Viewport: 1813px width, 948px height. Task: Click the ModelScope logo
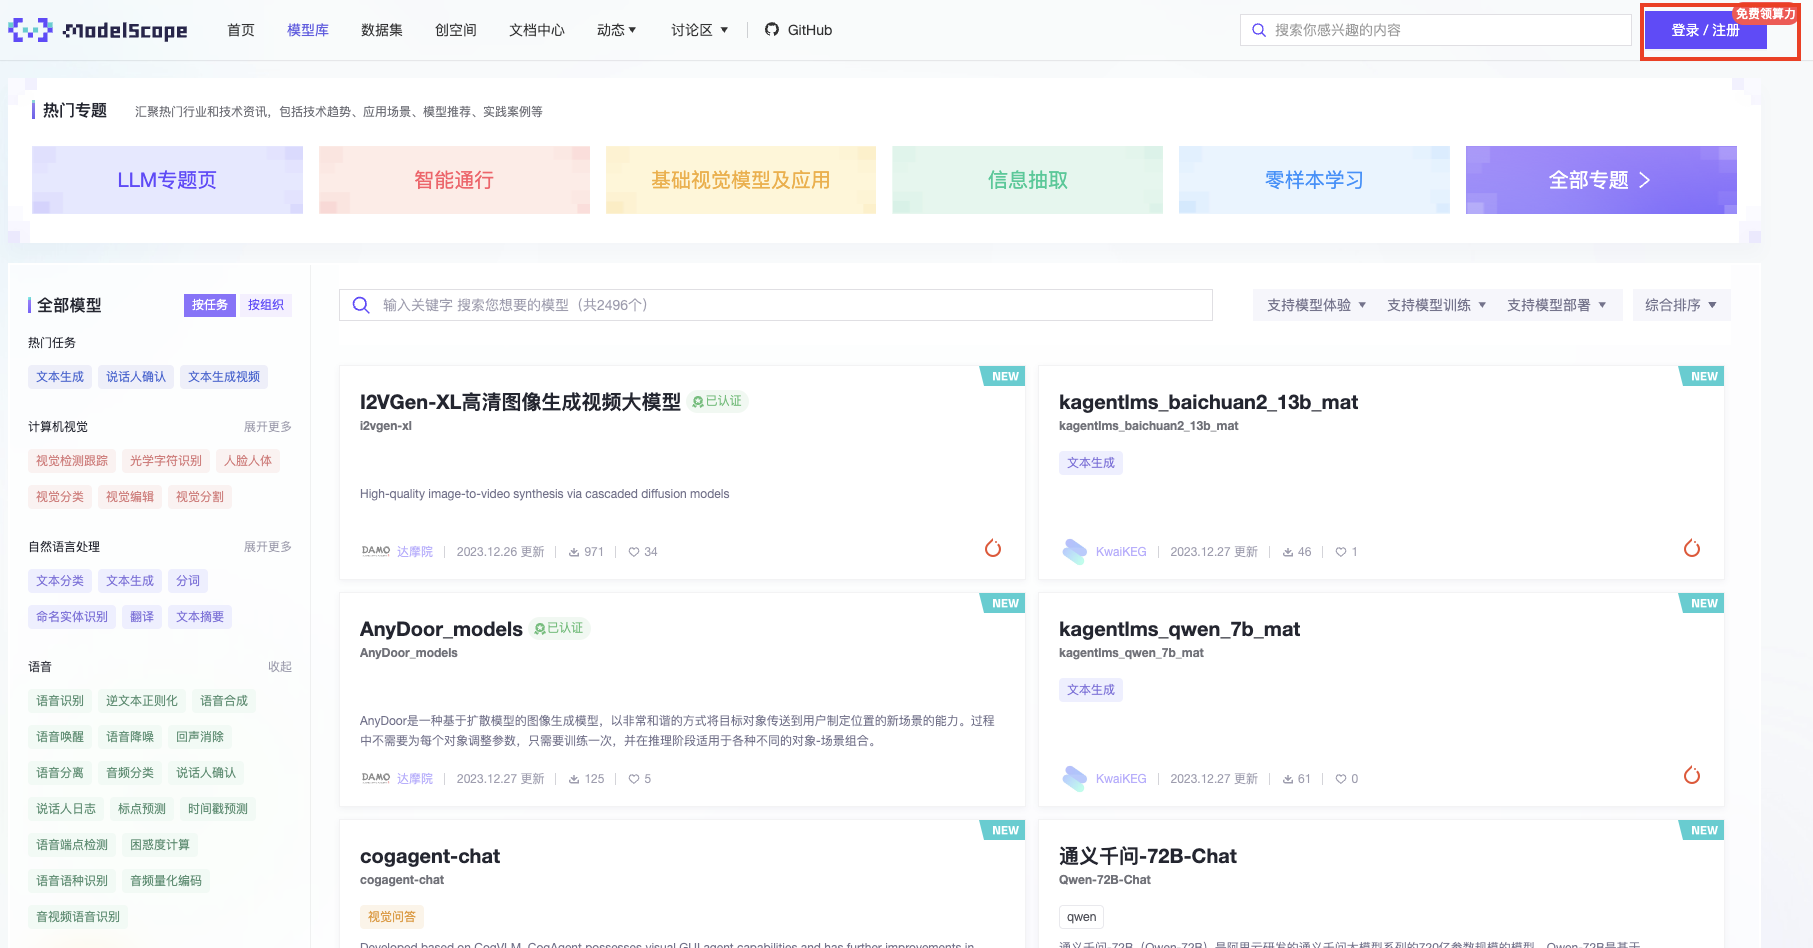[x=98, y=30]
